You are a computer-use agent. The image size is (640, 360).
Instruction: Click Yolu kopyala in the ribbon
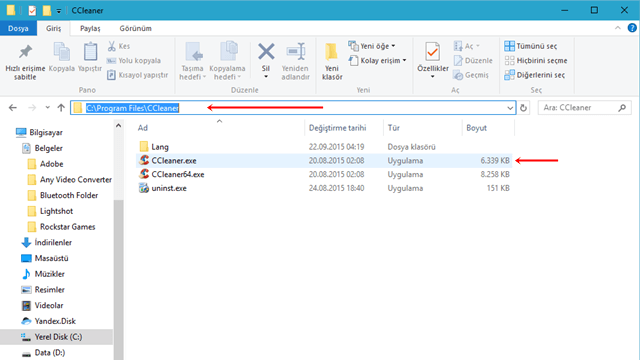coord(134,60)
